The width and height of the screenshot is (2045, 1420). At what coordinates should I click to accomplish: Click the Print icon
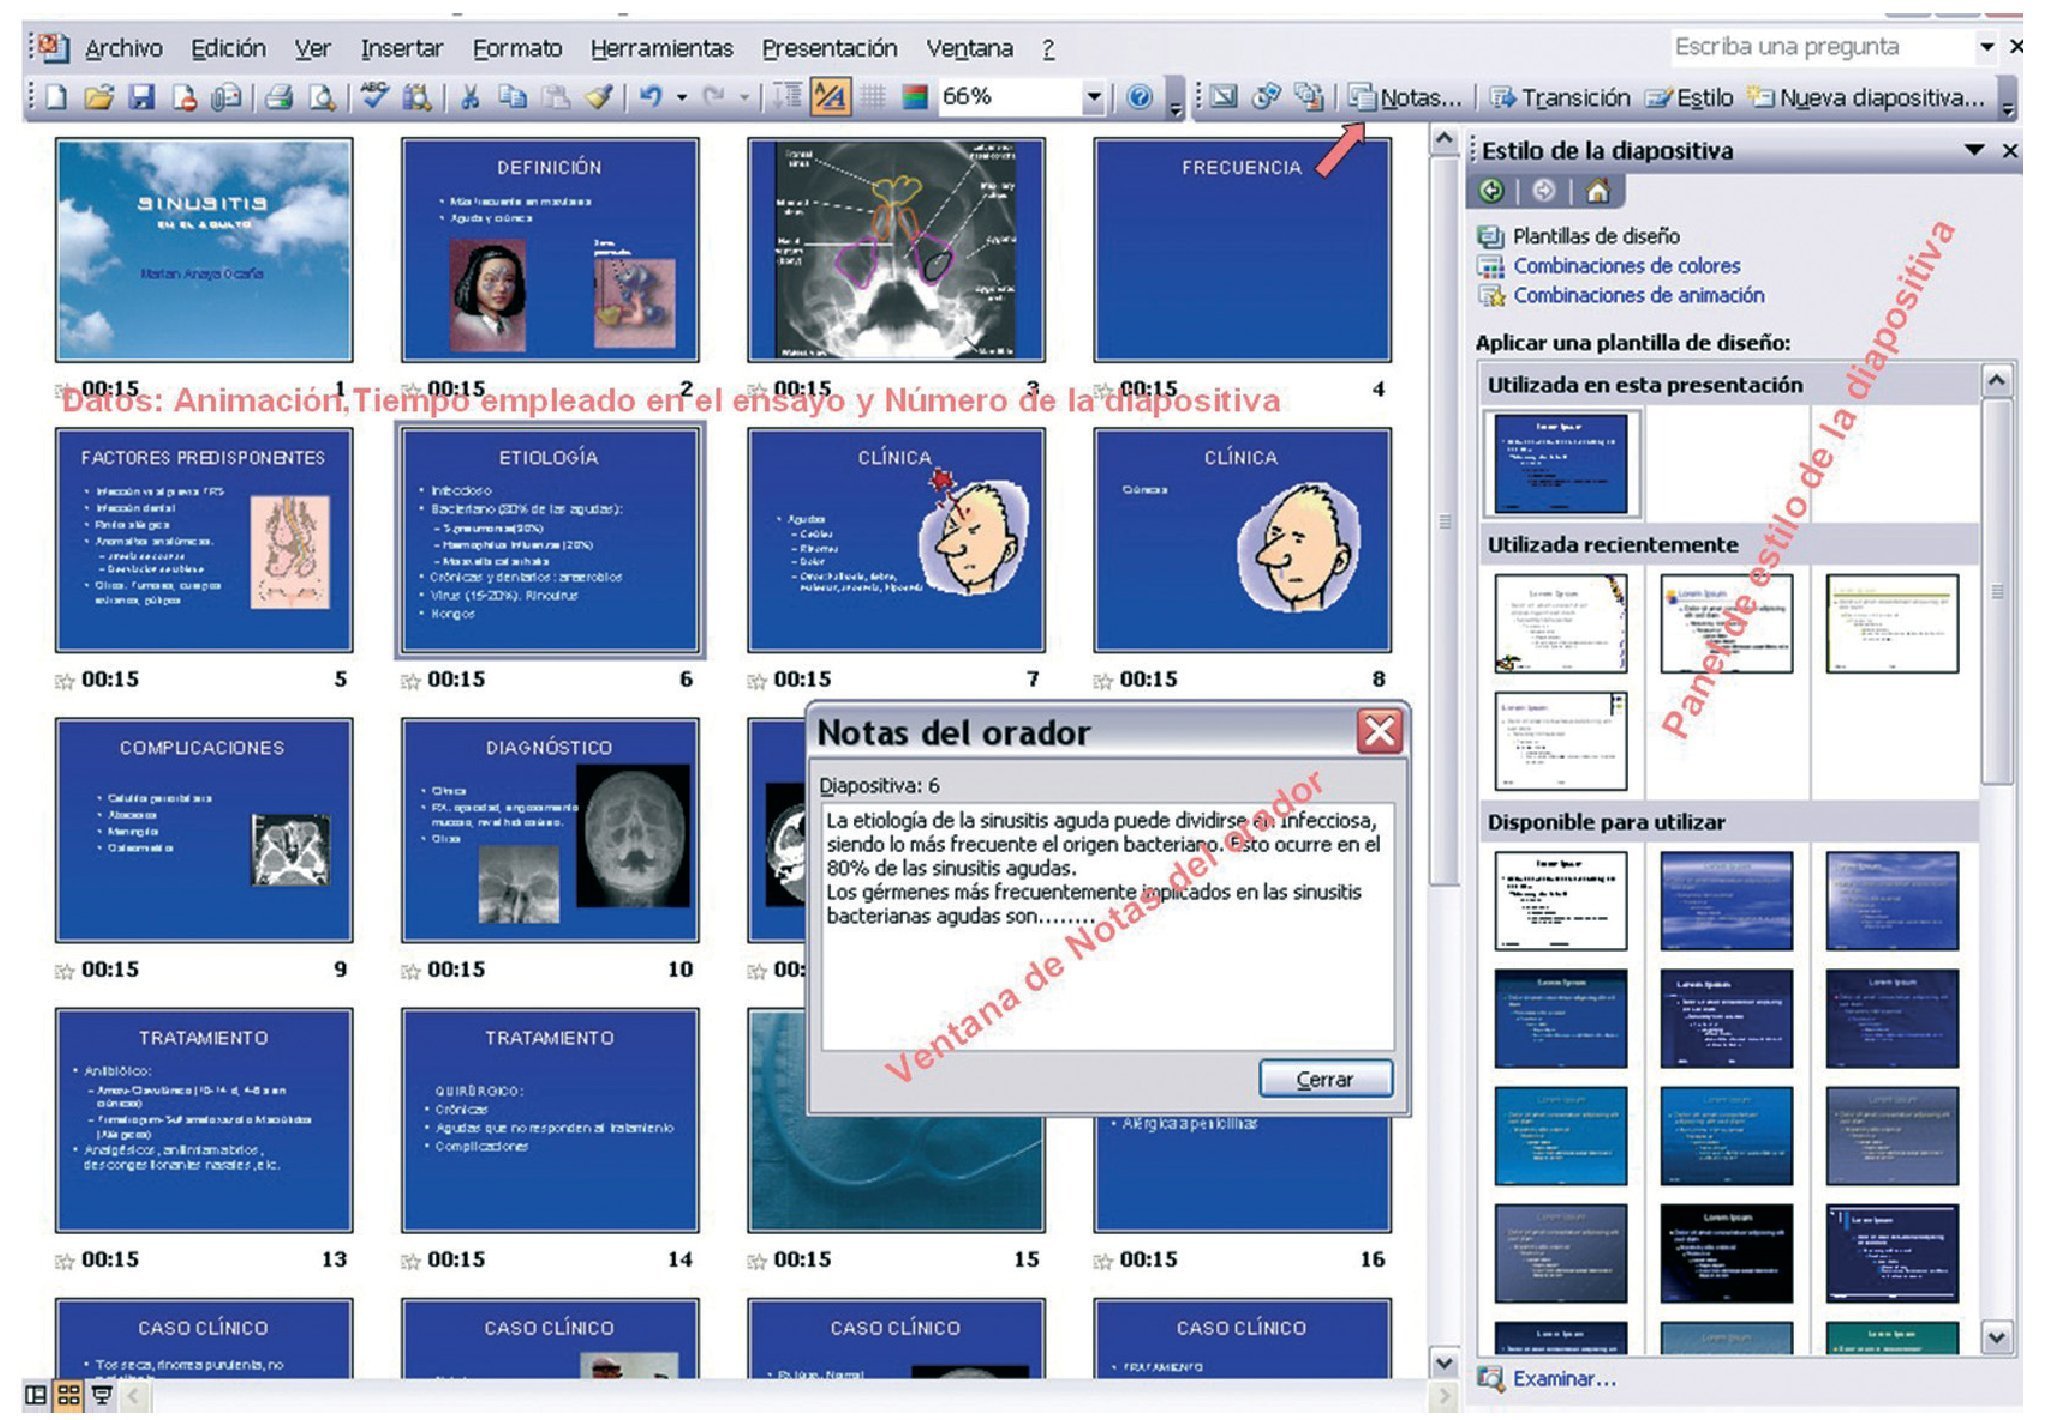[279, 98]
